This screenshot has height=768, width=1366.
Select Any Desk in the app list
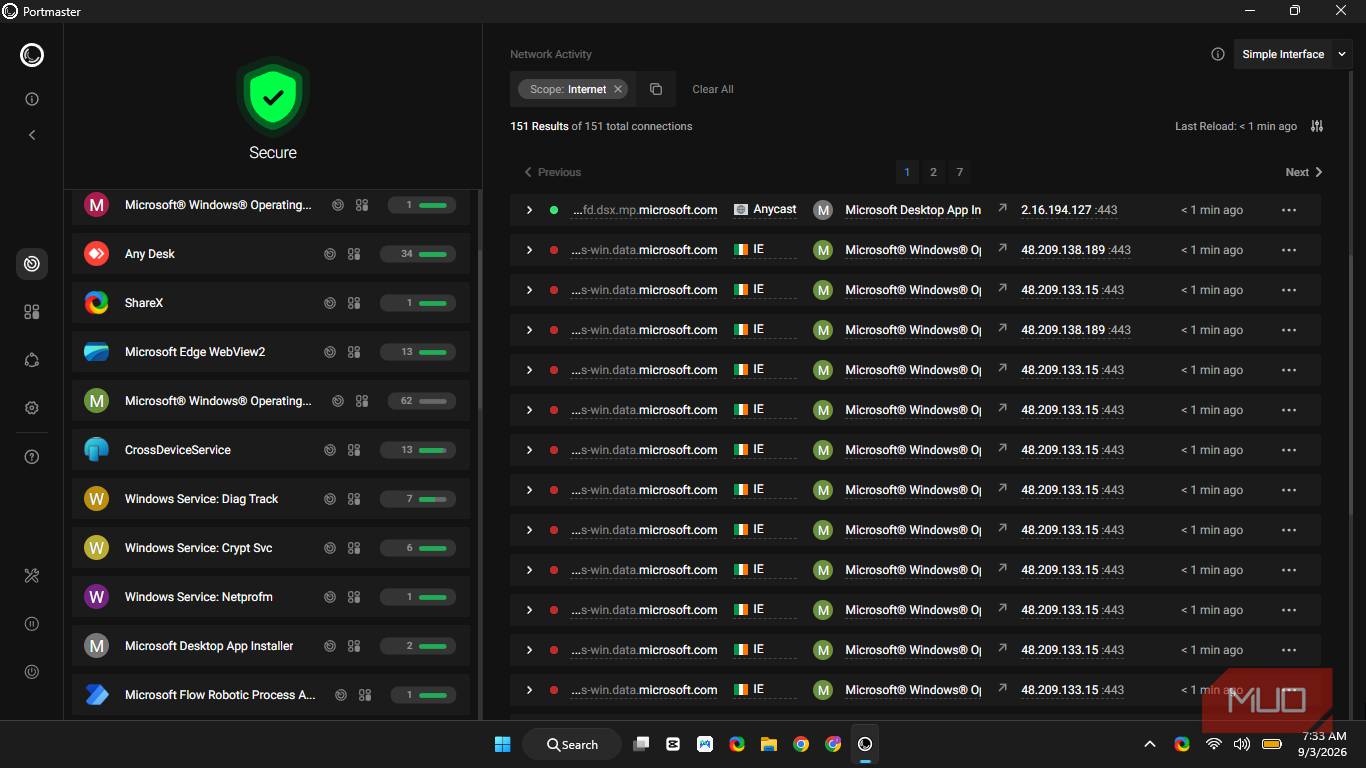(x=271, y=254)
